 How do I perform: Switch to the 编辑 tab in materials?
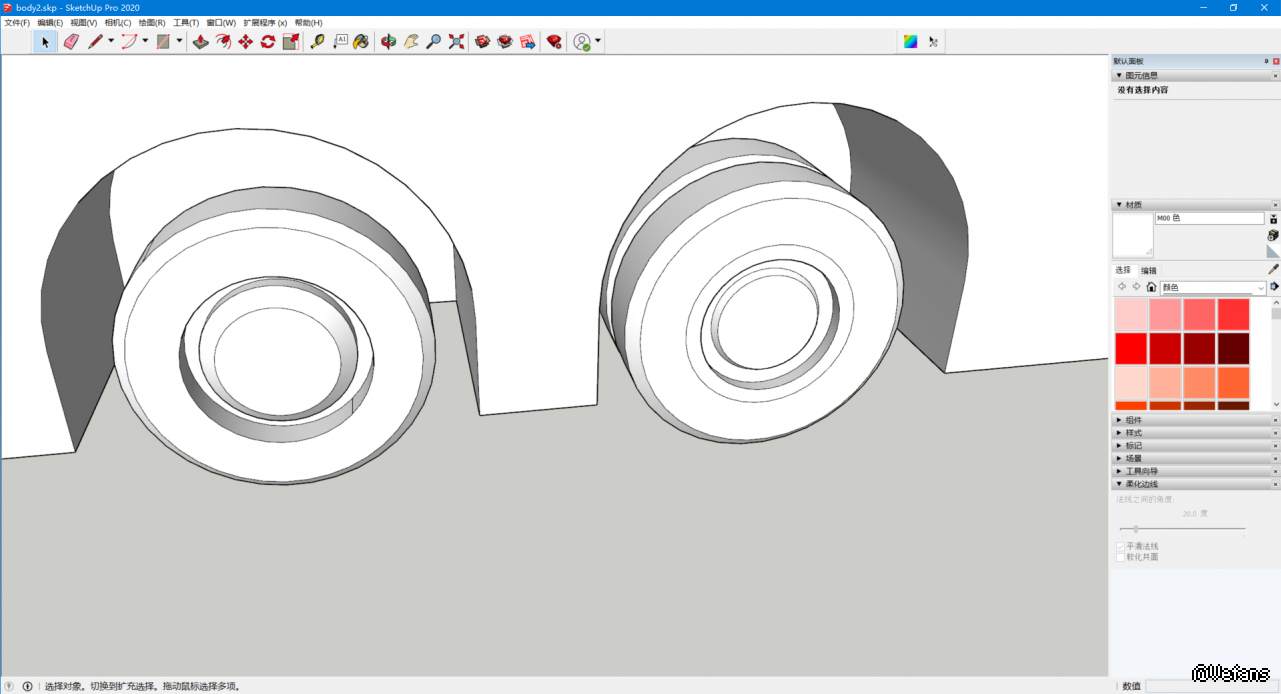tap(1149, 271)
